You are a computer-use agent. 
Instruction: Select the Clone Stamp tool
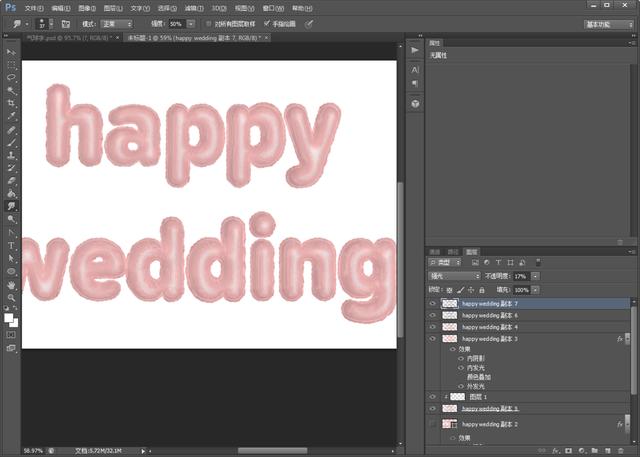tap(11, 155)
